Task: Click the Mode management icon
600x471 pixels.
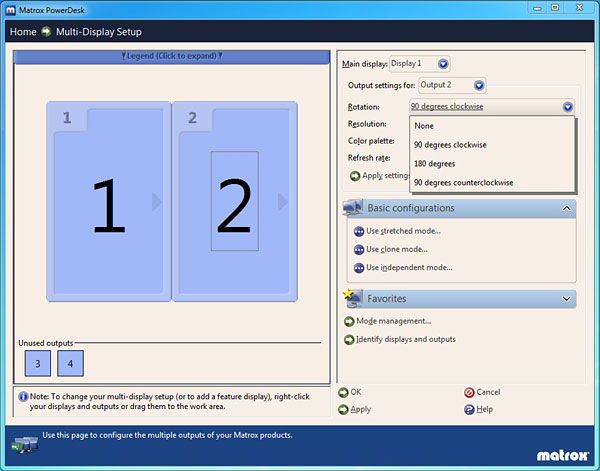Action: 349,321
